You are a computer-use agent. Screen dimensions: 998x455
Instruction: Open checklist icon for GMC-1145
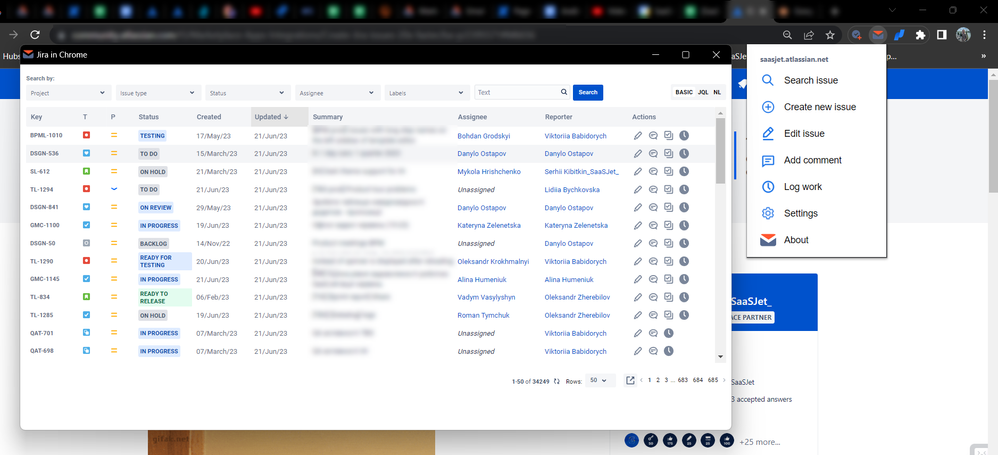coord(668,279)
